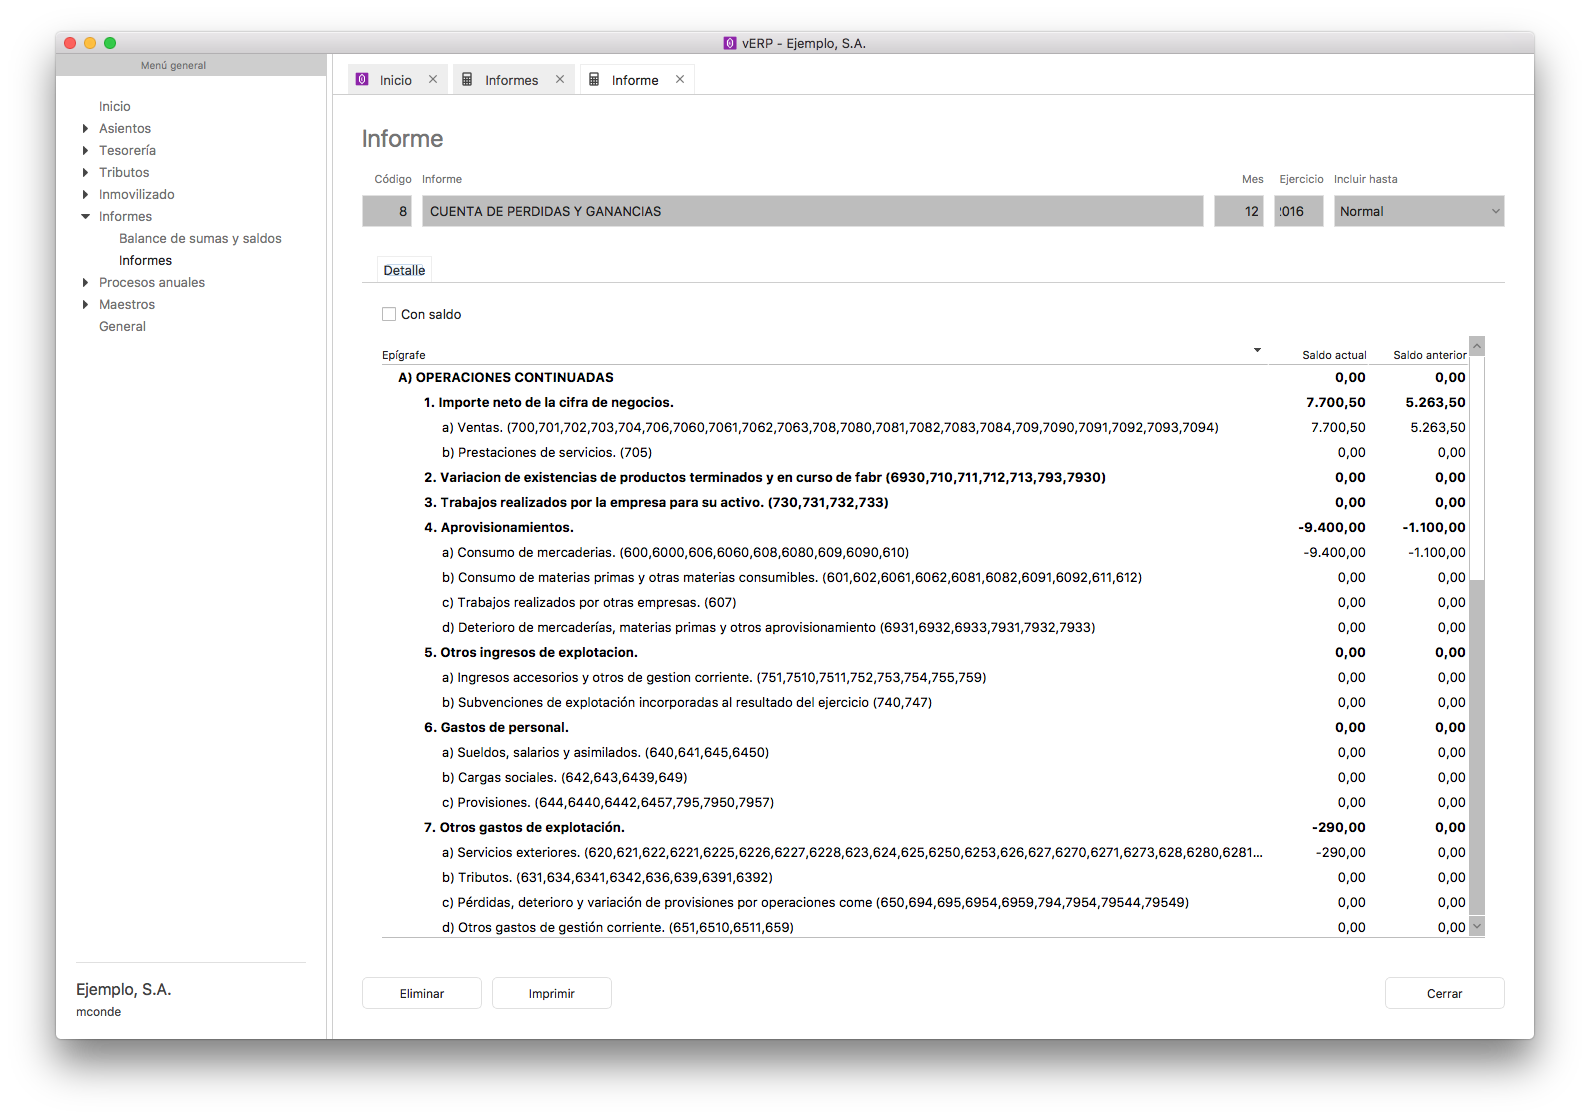This screenshot has width=1590, height=1119.
Task: Close the Informes tab
Action: [x=560, y=80]
